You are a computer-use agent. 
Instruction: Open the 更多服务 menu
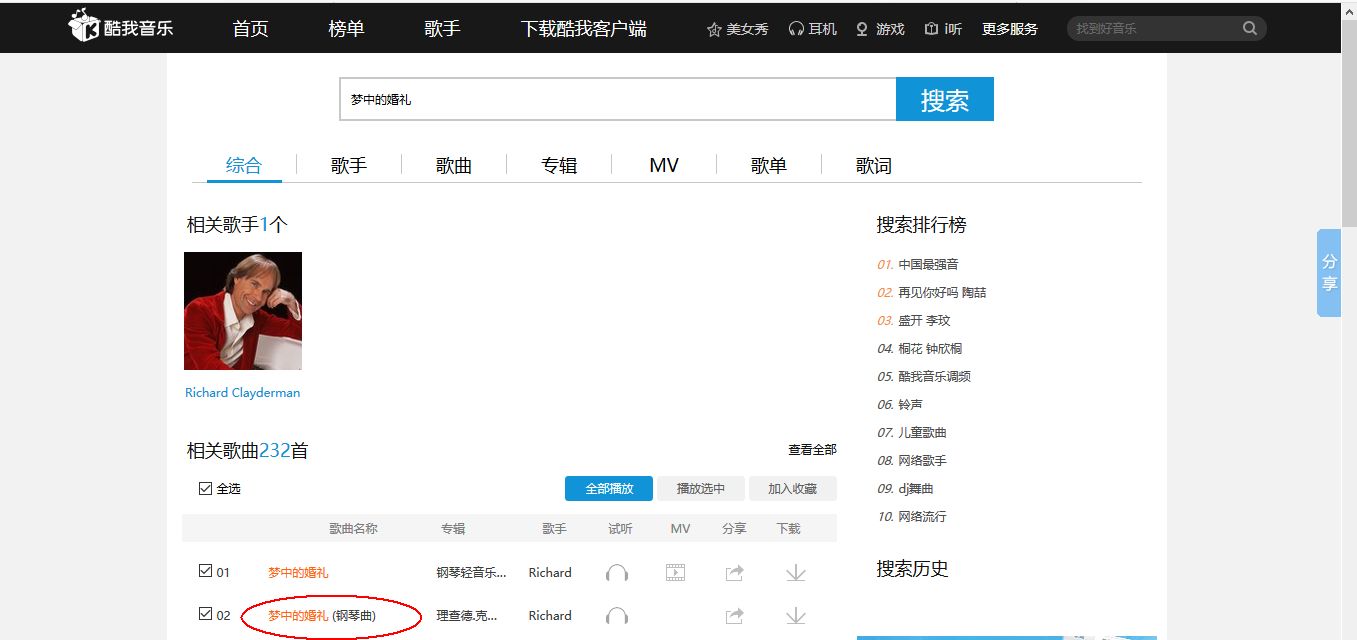coord(1010,29)
